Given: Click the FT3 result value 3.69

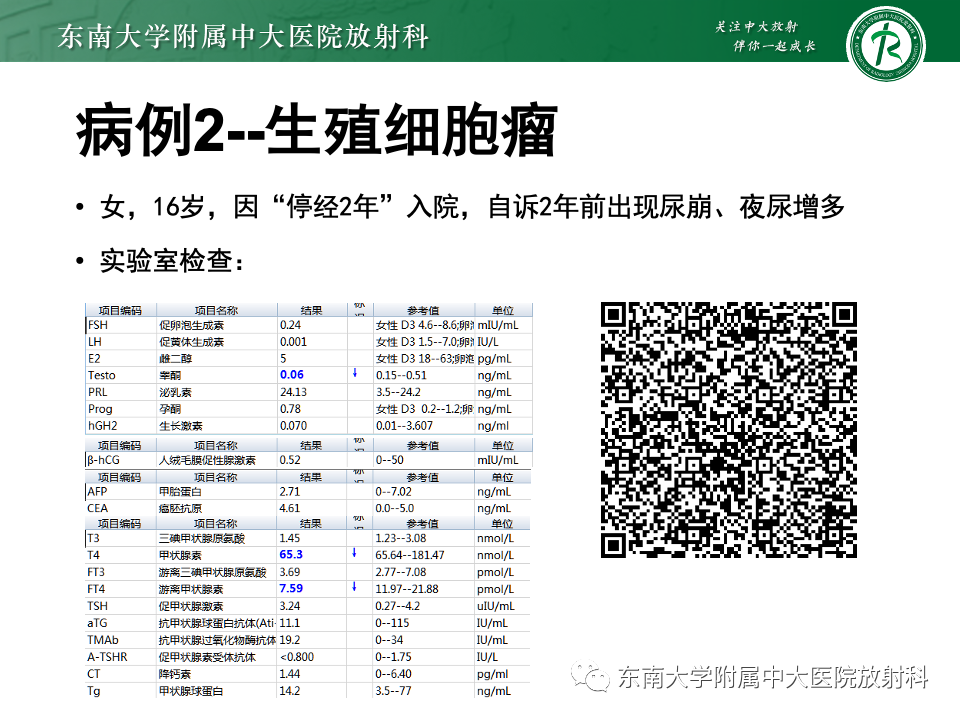Looking at the screenshot, I should point(290,572).
